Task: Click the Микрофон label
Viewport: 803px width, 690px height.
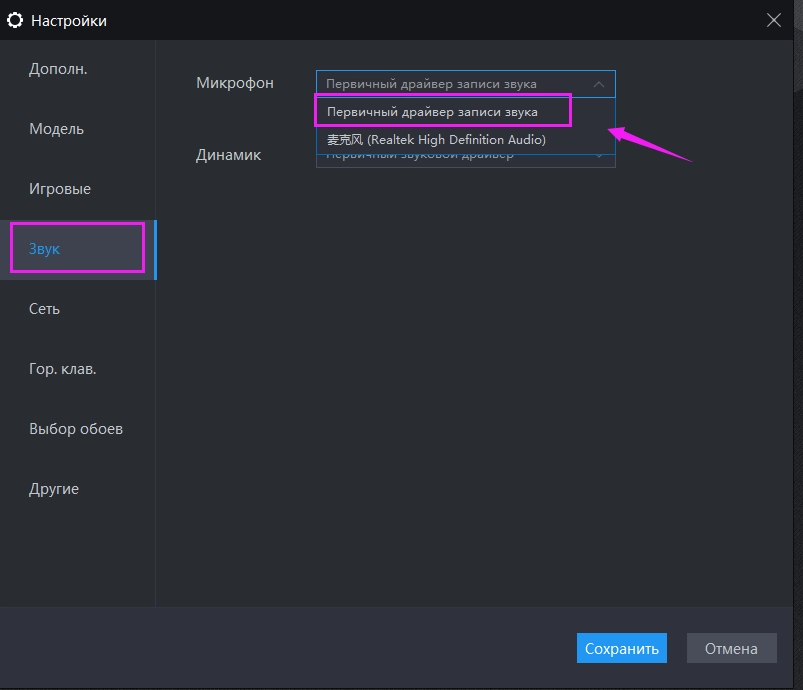Action: coord(235,83)
